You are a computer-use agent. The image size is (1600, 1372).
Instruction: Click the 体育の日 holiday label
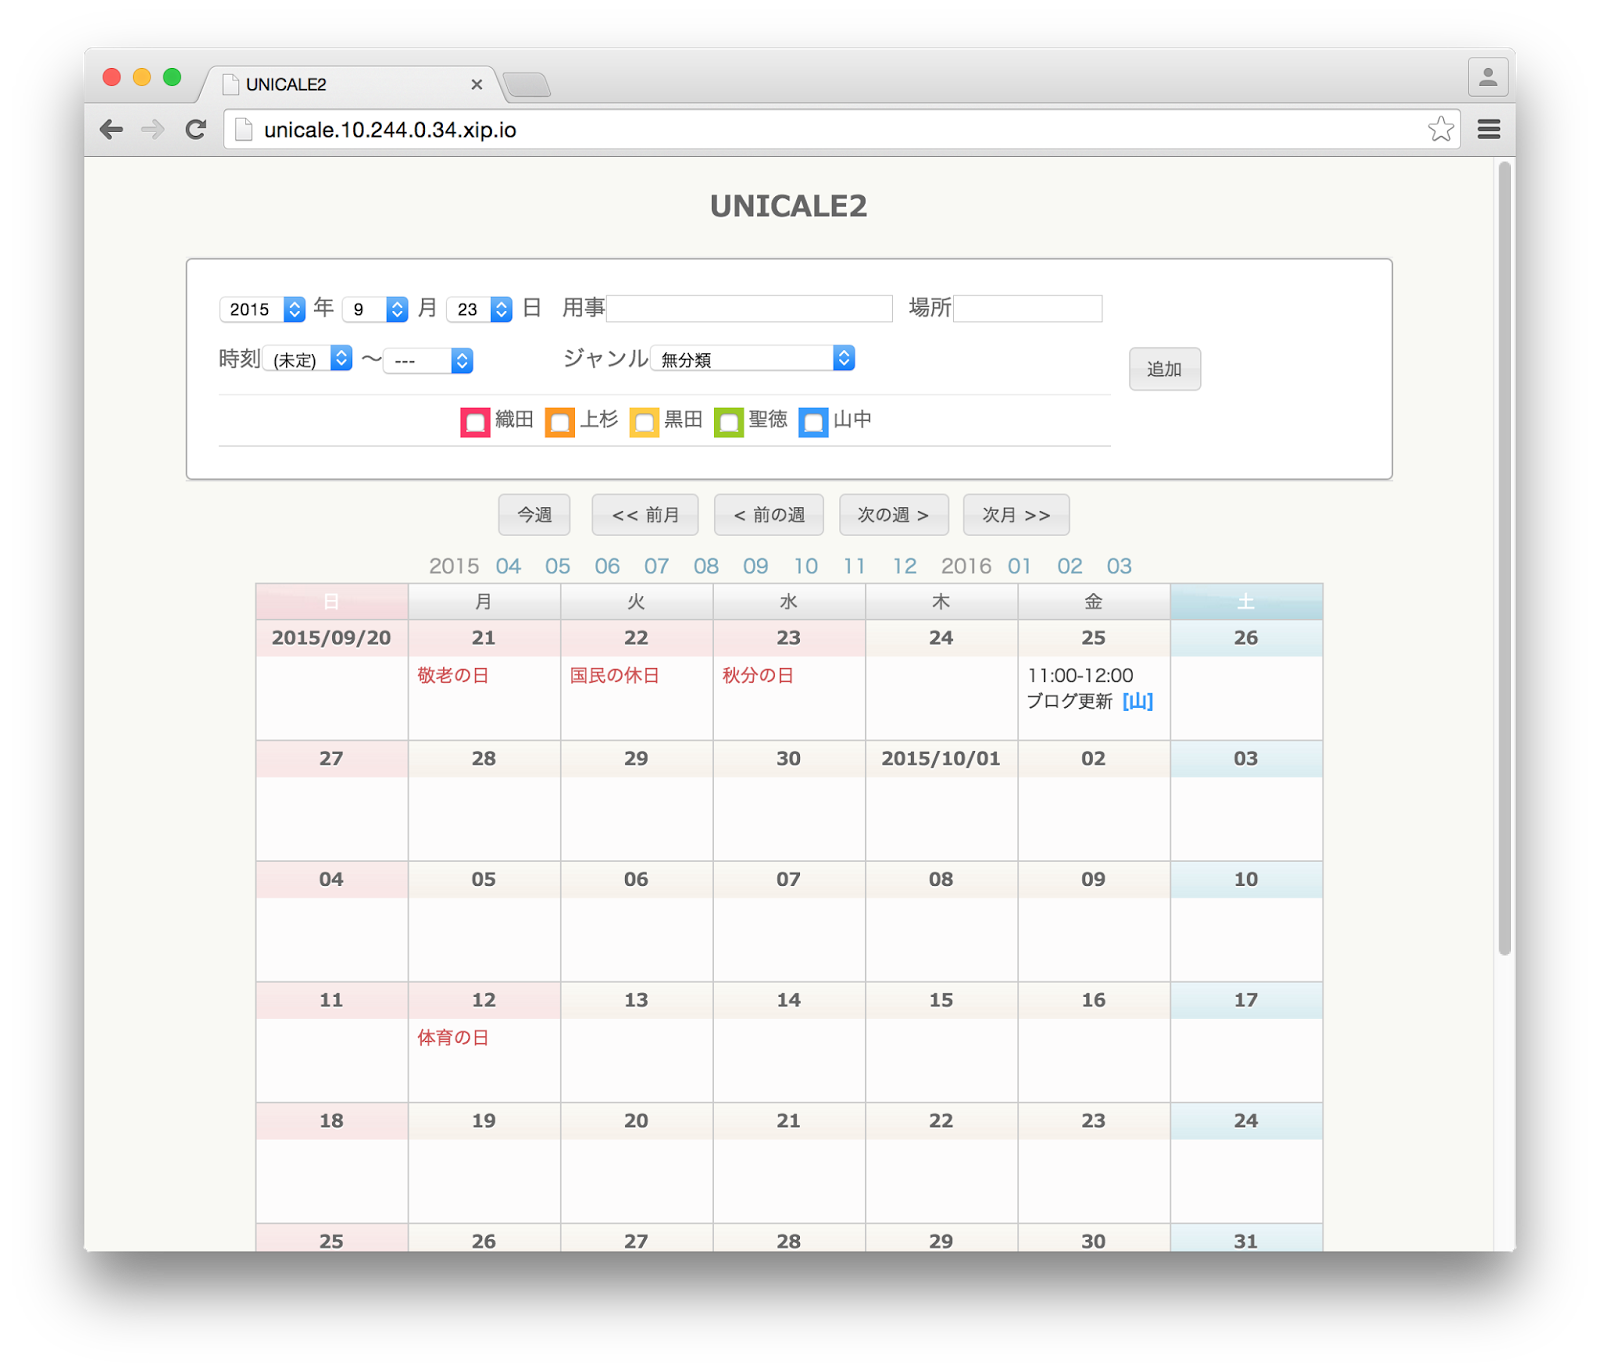(x=453, y=1038)
